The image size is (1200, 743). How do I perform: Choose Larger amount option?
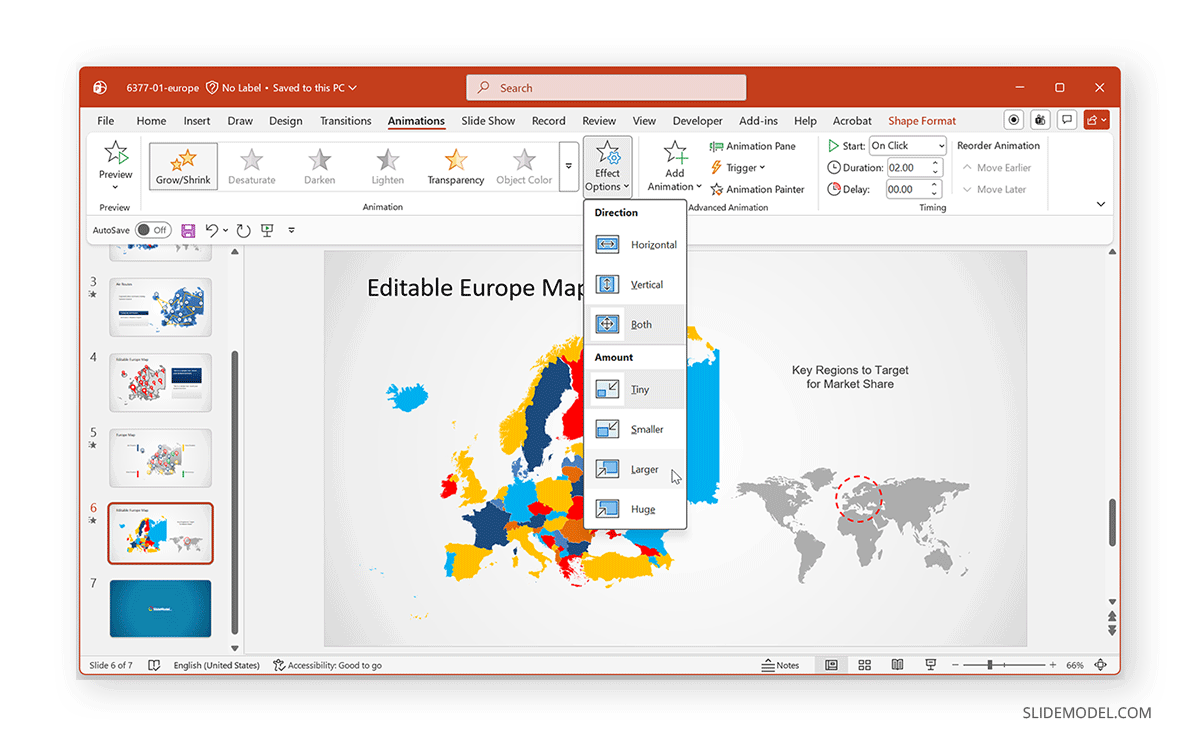click(635, 469)
